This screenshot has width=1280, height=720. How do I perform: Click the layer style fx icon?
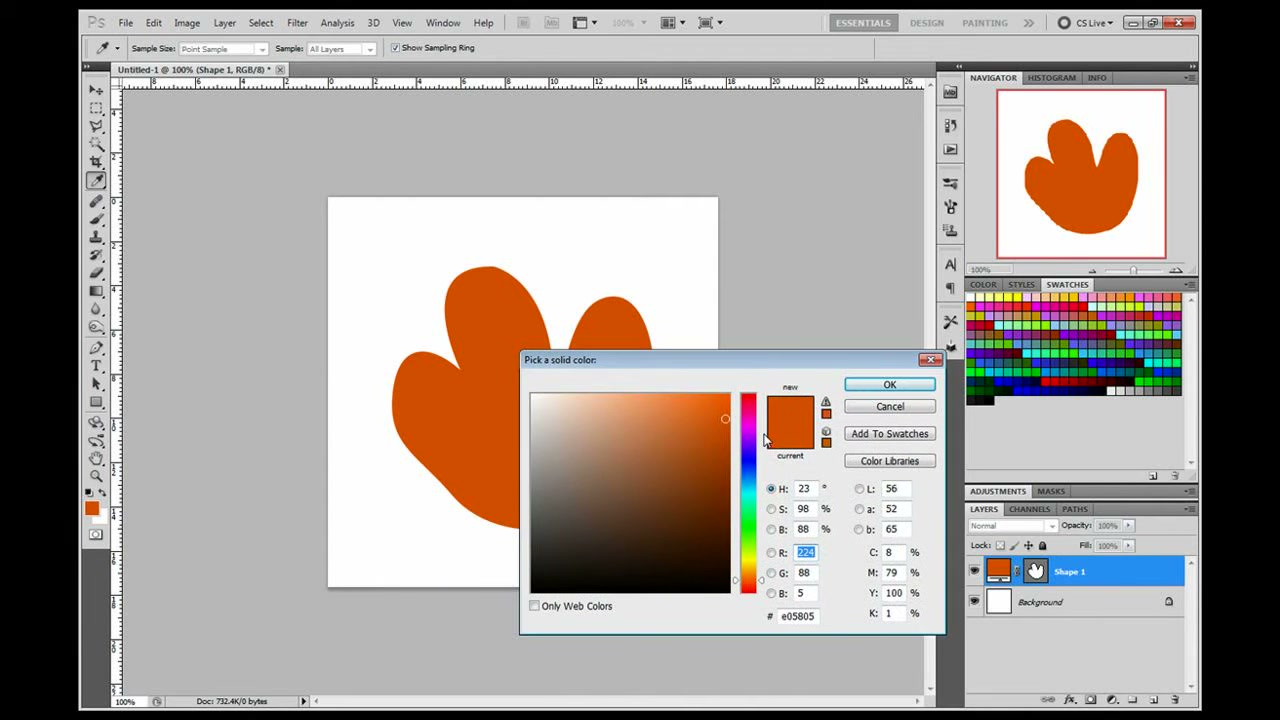click(1070, 700)
